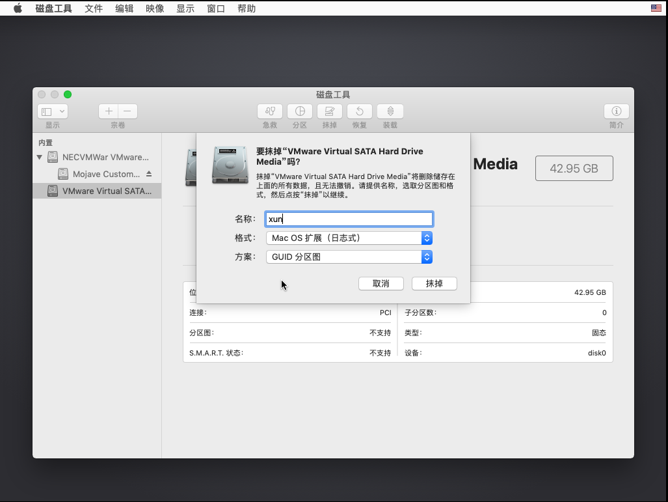Open the sidebar 显示 view dropdown

(53, 111)
